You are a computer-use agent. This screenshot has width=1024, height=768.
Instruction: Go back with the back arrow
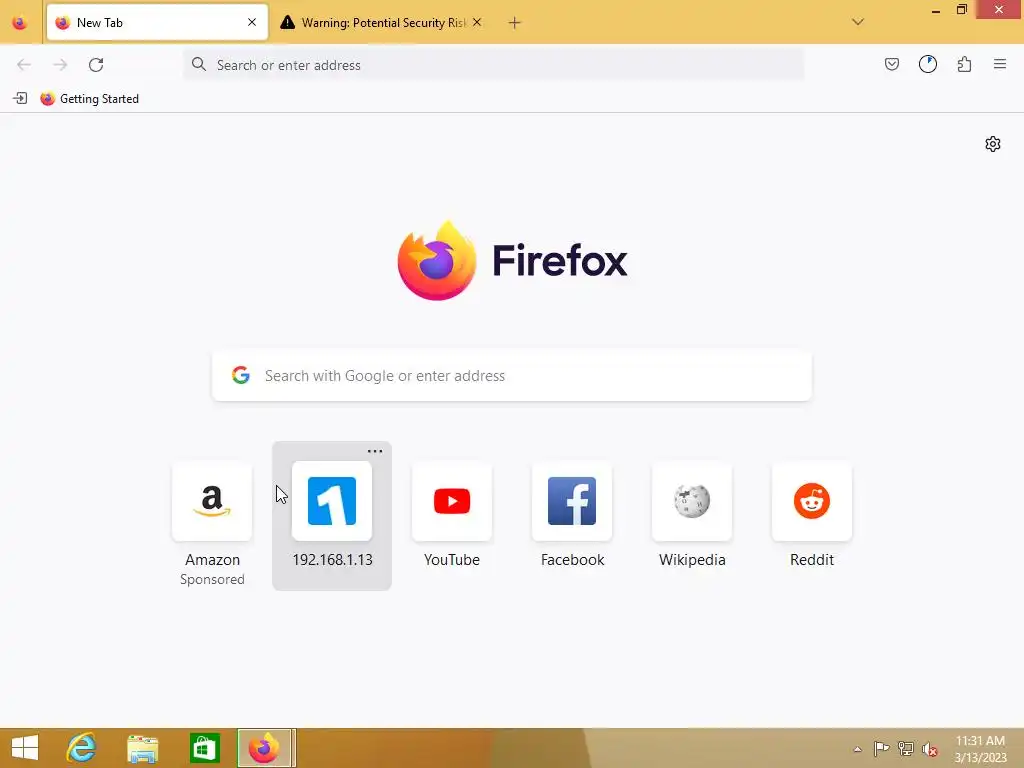24,65
